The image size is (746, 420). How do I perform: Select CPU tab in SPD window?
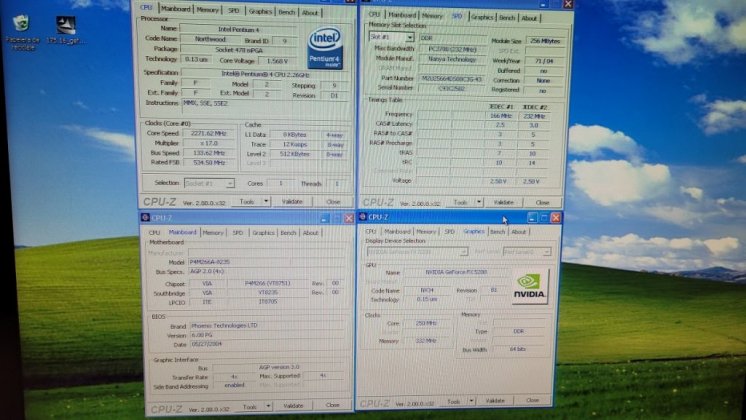(x=374, y=15)
